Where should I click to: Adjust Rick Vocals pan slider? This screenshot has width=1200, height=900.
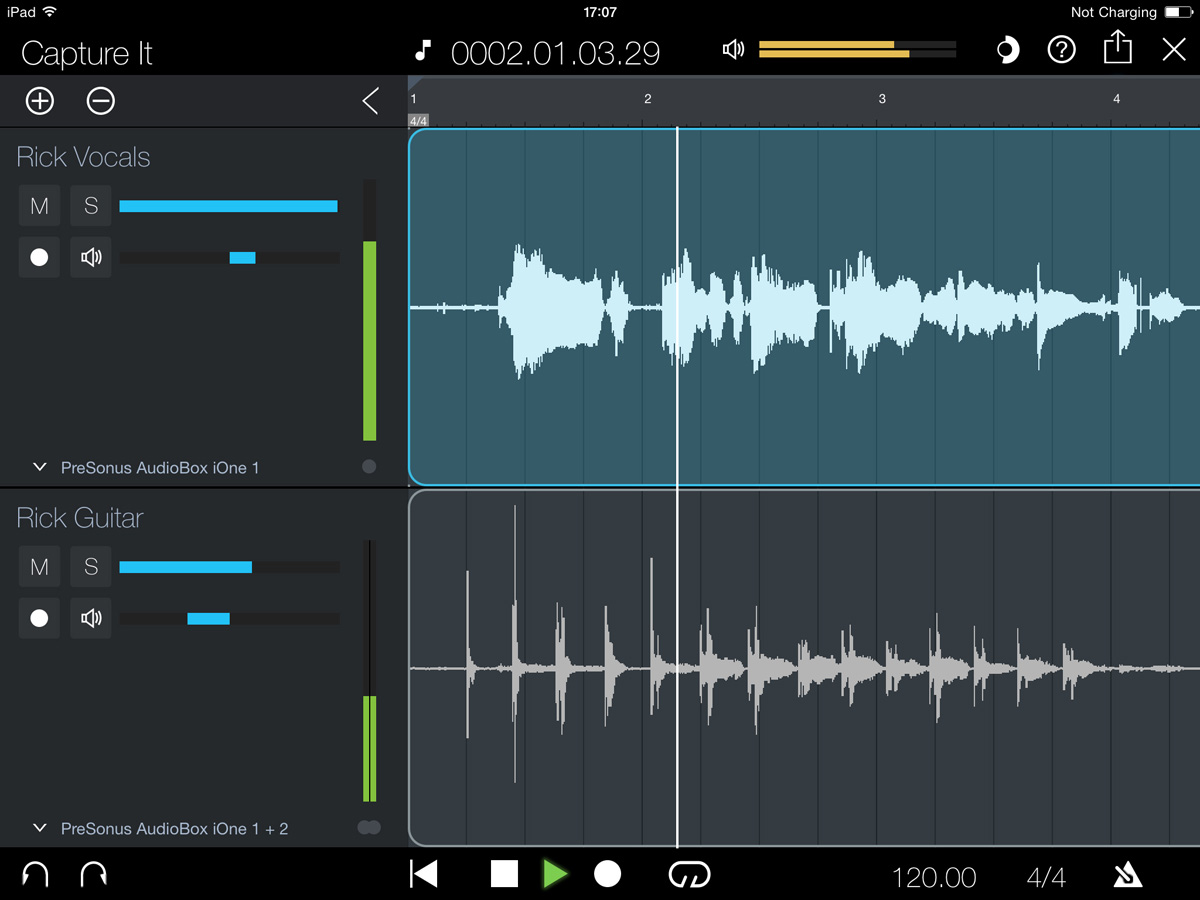point(229,258)
